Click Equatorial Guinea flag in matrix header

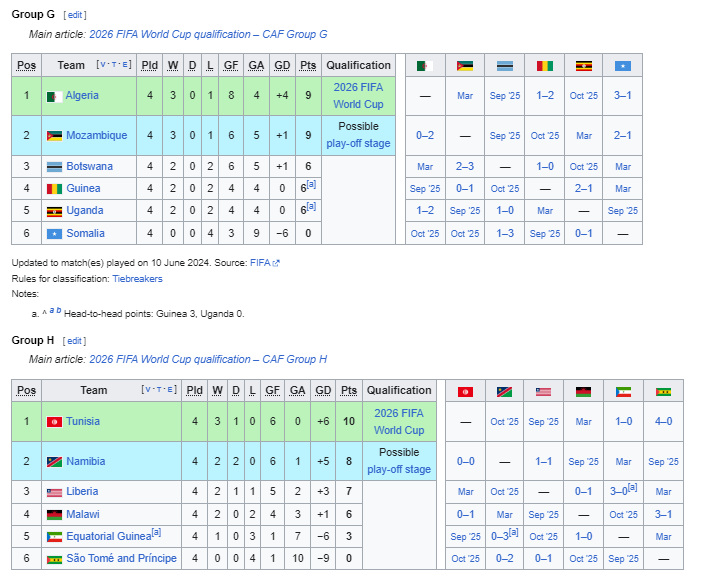click(623, 392)
